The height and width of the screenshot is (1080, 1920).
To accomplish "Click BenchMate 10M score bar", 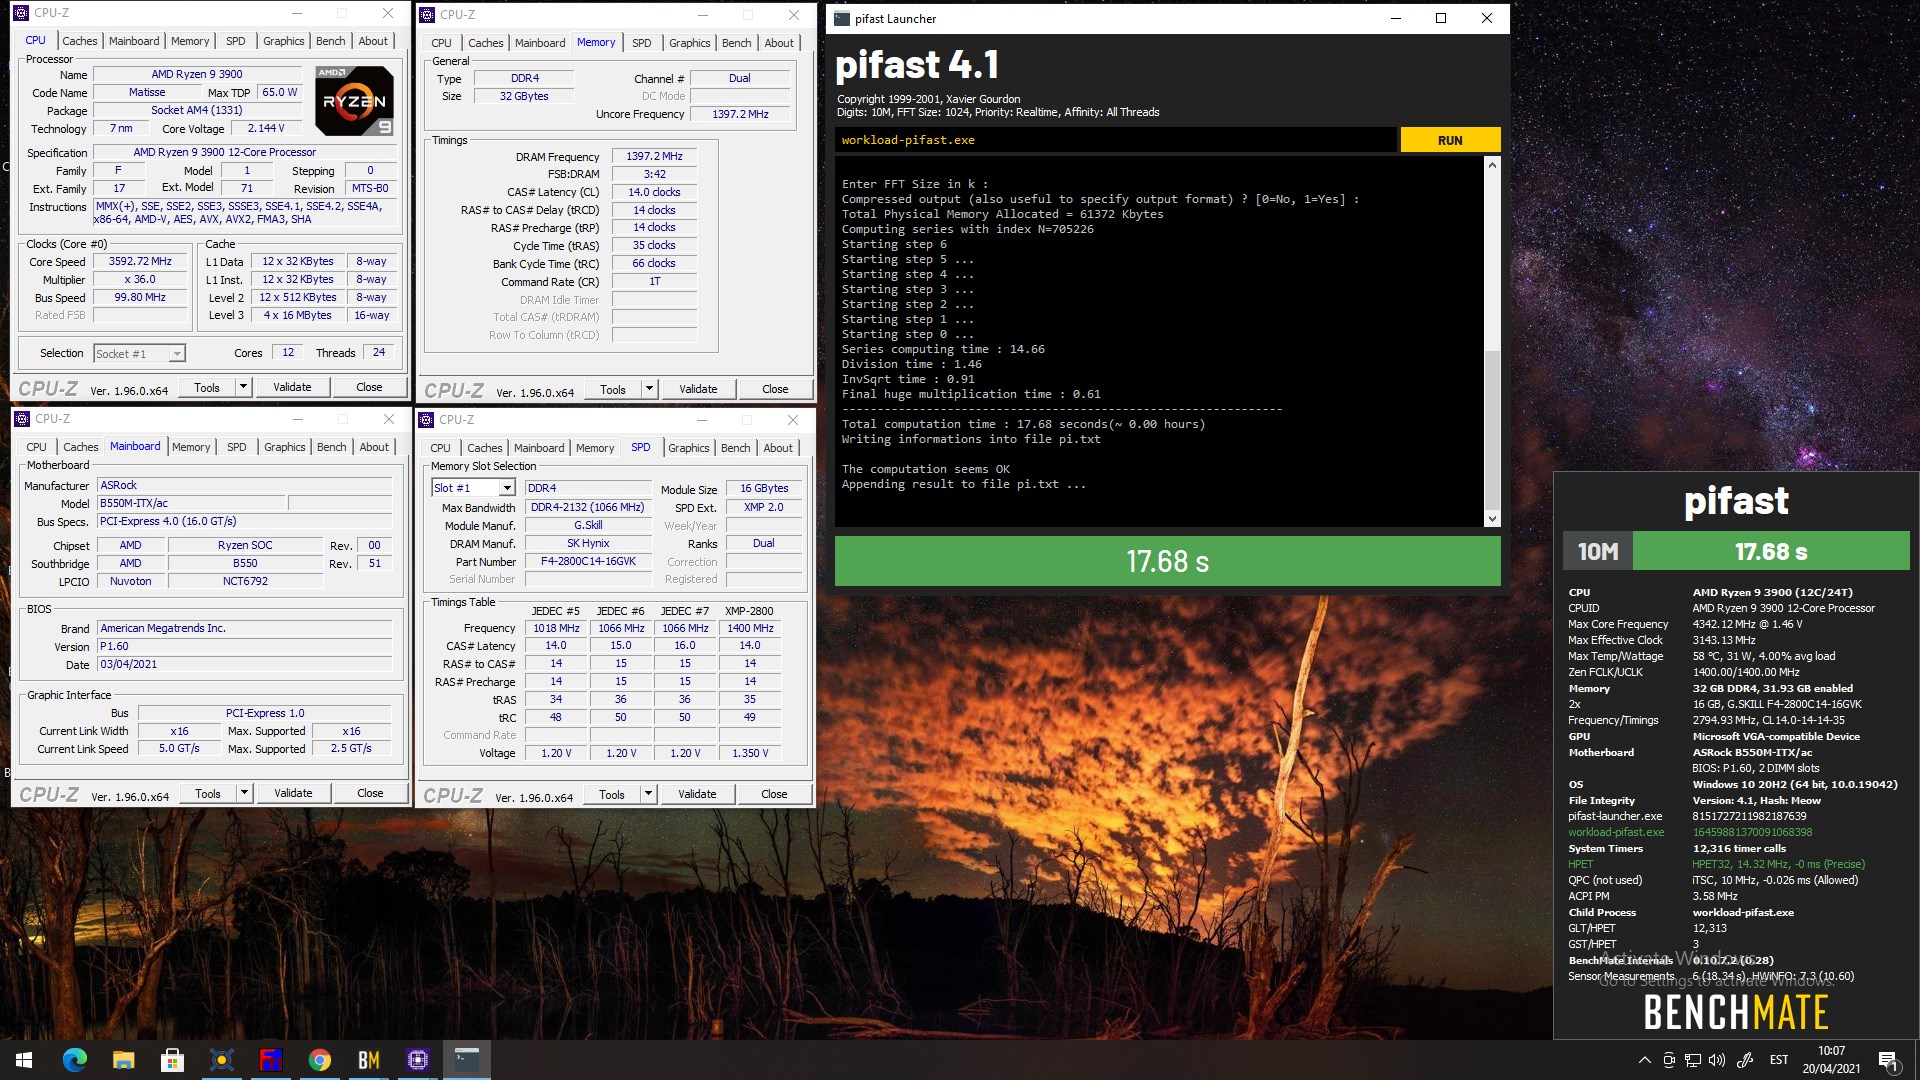I will [1736, 551].
